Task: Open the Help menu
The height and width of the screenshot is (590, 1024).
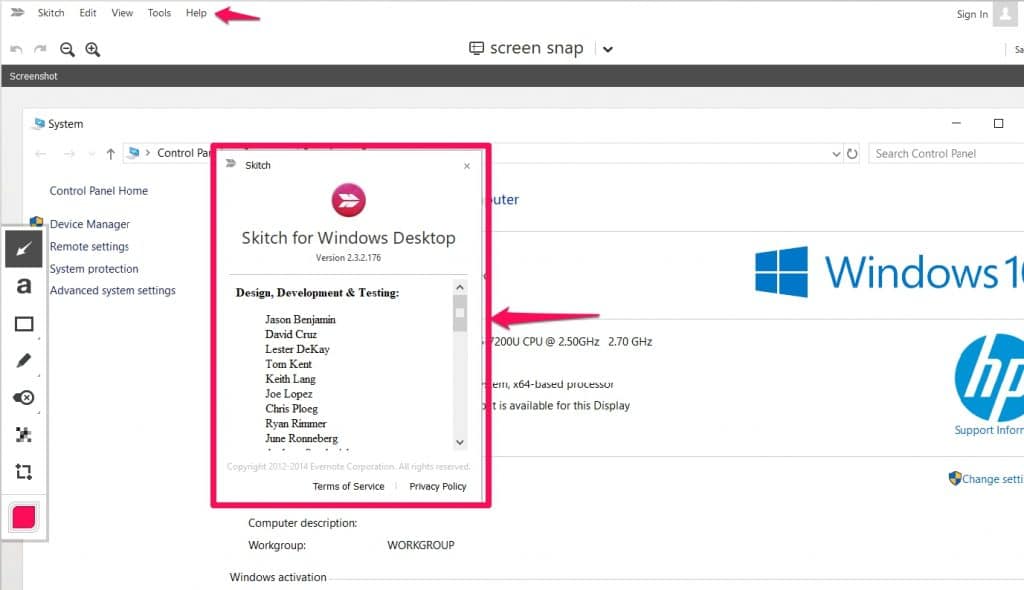Action: pos(196,12)
